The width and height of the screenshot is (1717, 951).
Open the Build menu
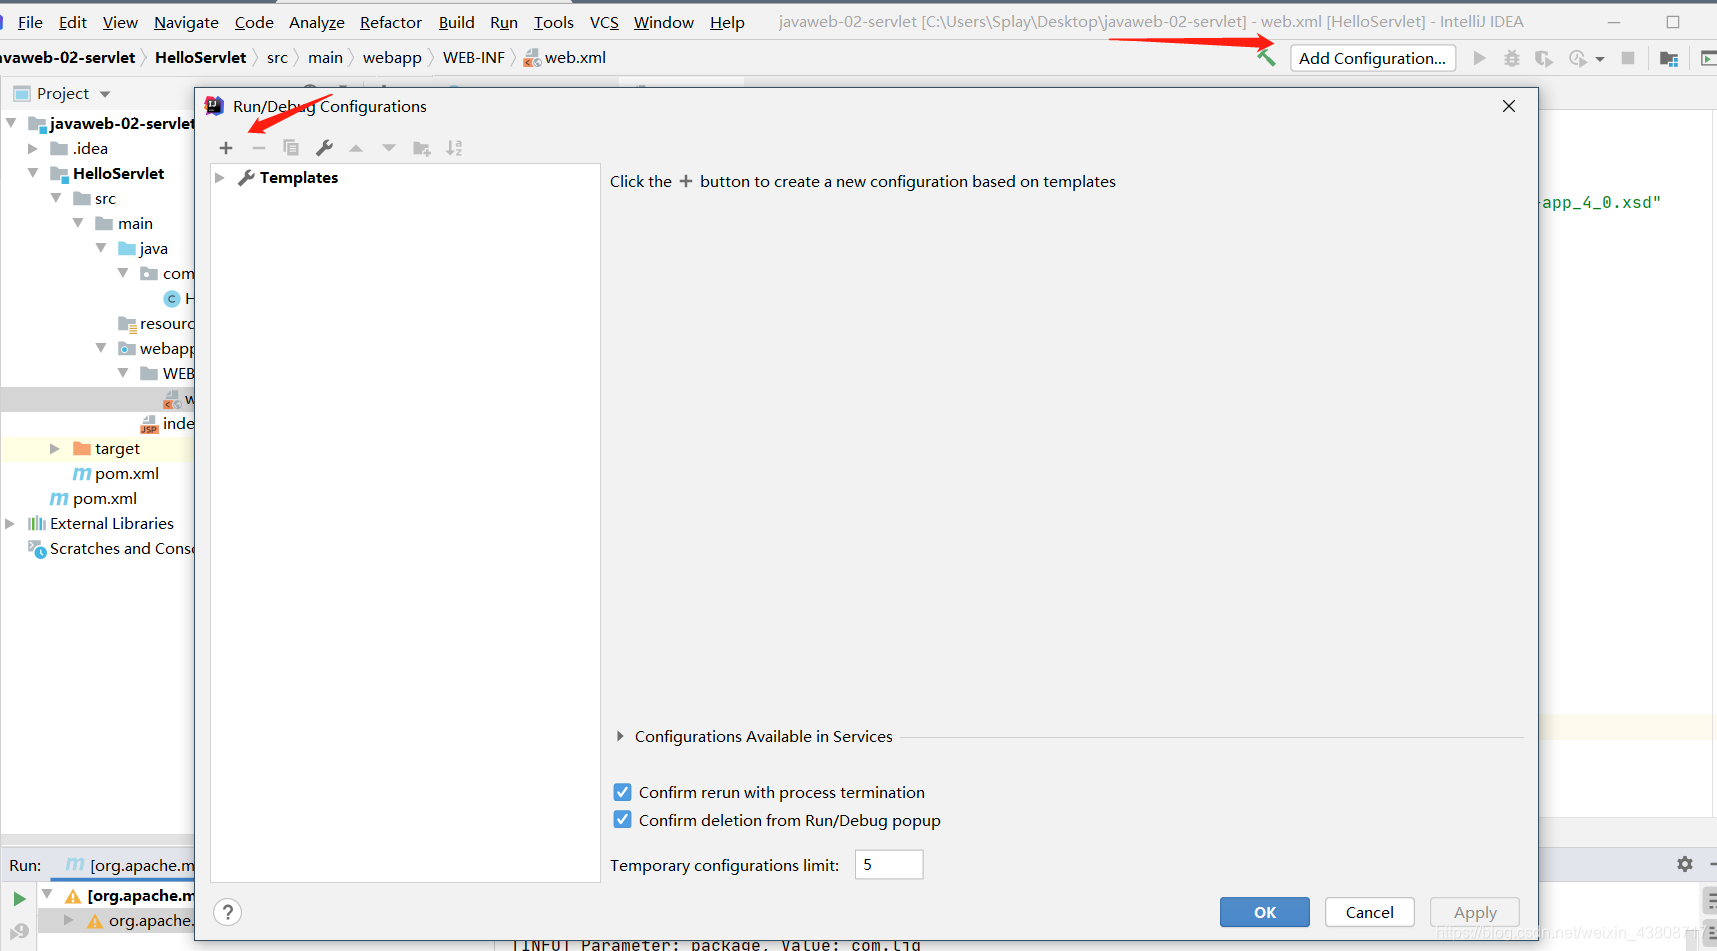point(457,22)
